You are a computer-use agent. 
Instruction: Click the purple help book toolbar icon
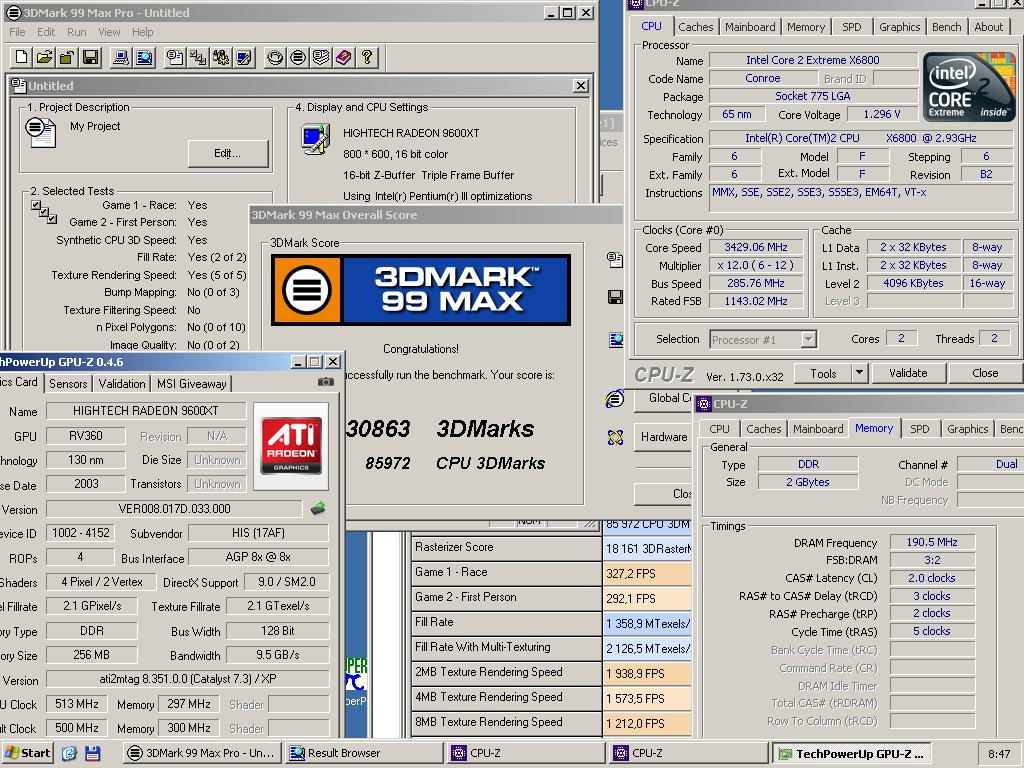click(x=344, y=57)
